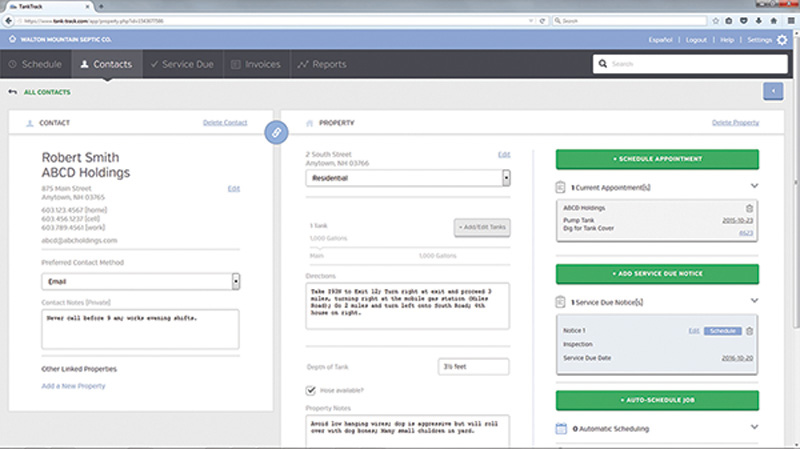Click the Service Due Notices clipboard icon
Image resolution: width=800 pixels, height=449 pixels.
[x=560, y=302]
